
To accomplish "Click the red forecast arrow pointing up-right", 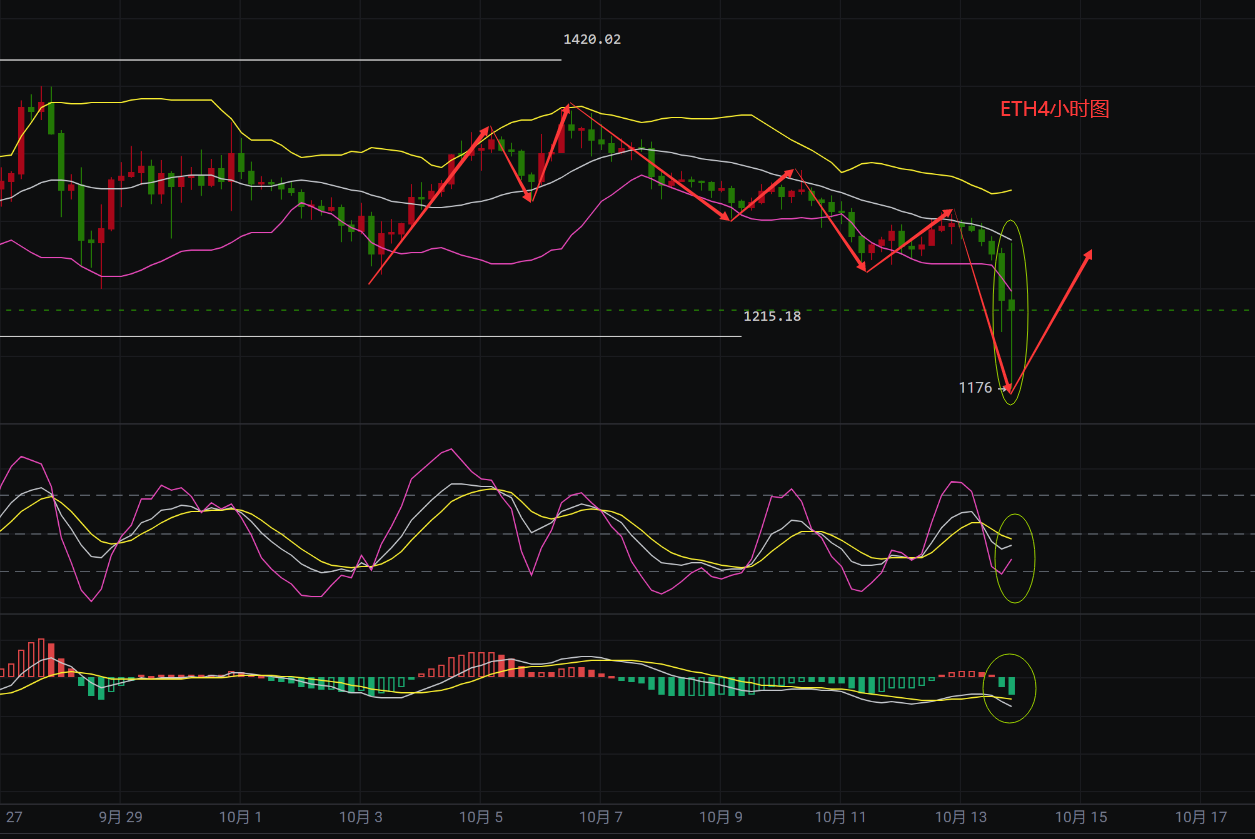I will (x=1052, y=318).
